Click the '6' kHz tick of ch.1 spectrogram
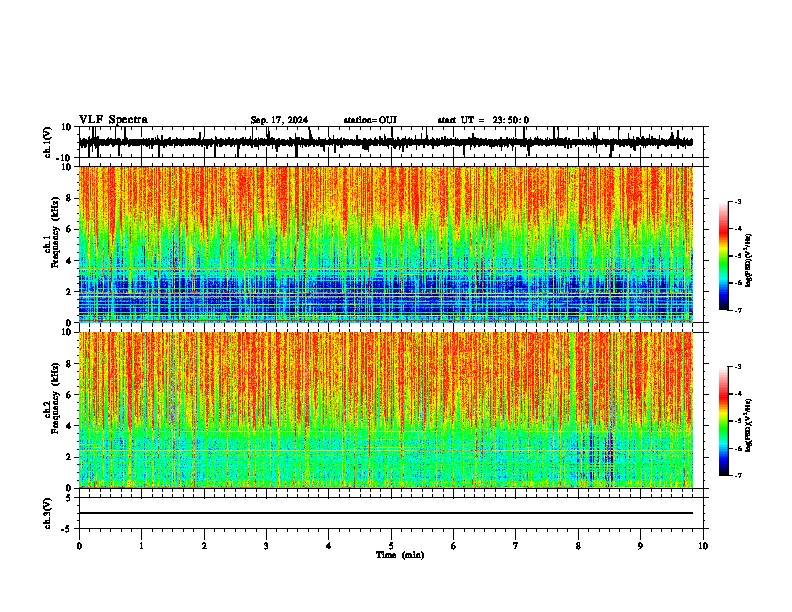Viewport: 792px width, 612px height. (69, 229)
